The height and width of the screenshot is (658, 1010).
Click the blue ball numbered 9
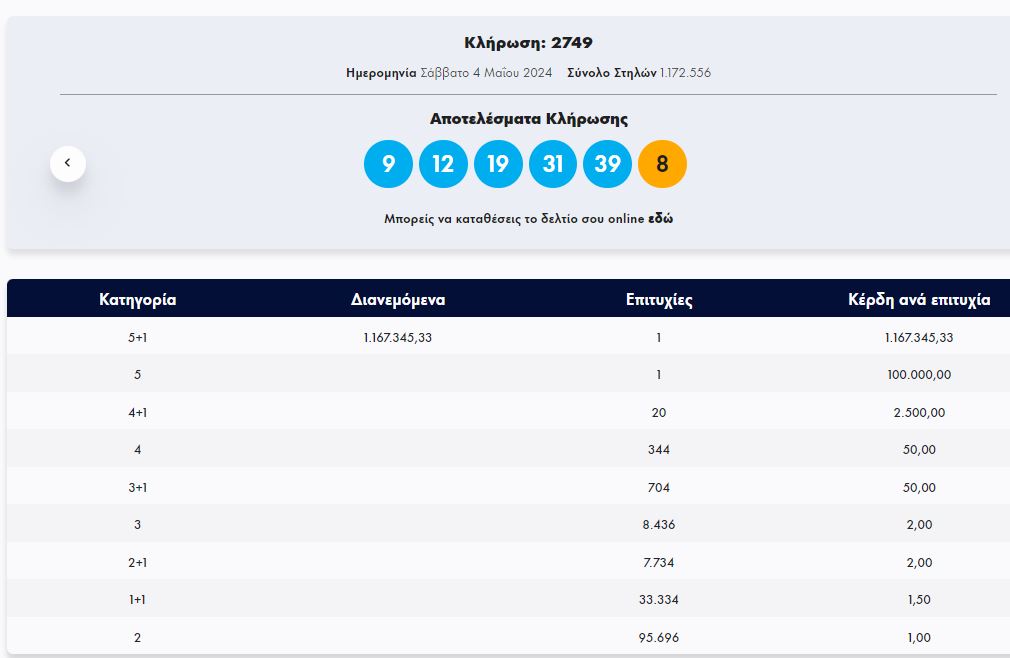pyautogui.click(x=388, y=164)
